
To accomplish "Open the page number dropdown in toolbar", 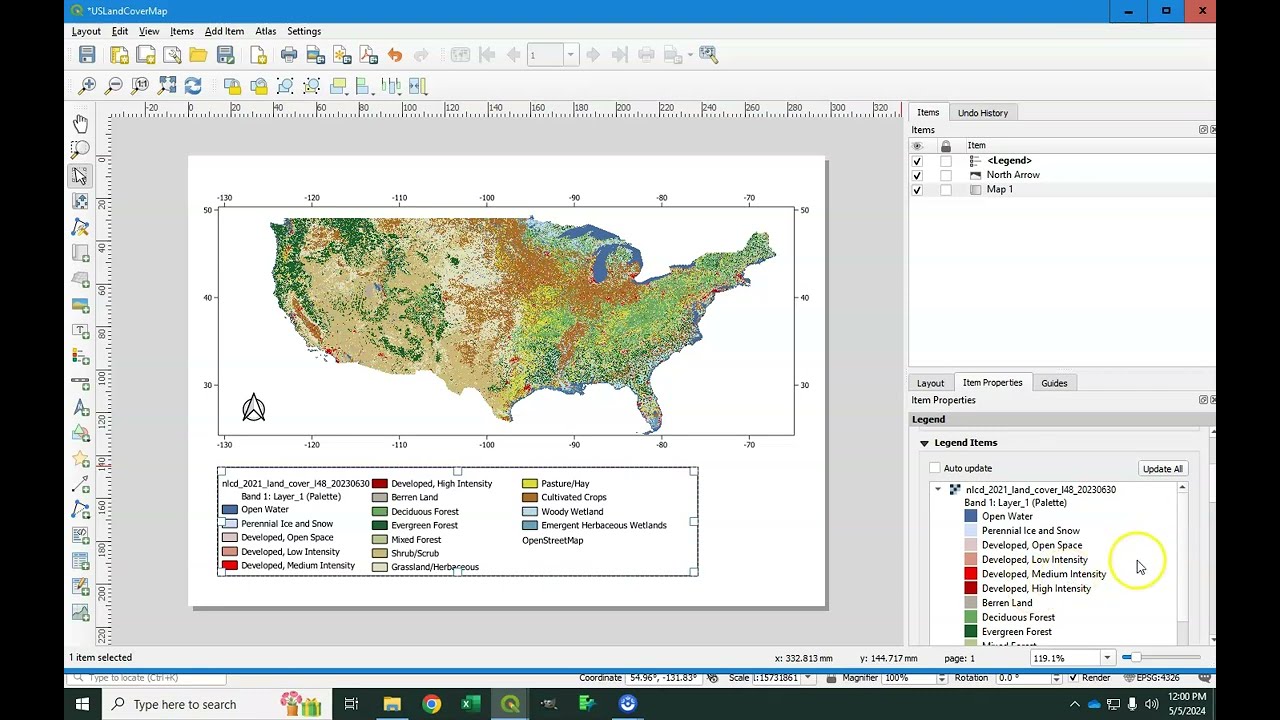I will 570,55.
